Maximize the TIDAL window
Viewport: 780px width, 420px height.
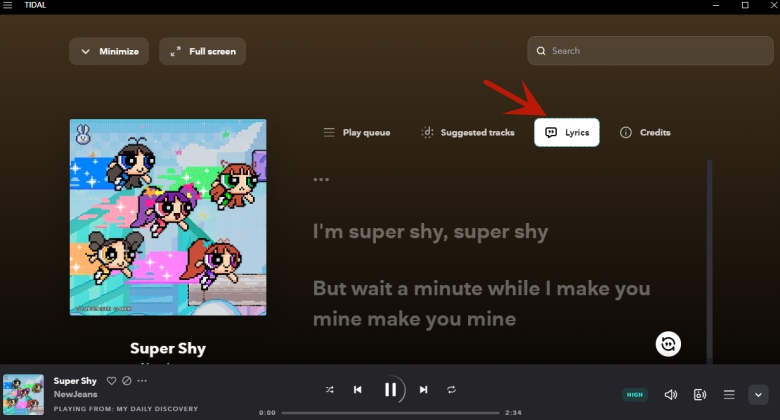point(745,5)
